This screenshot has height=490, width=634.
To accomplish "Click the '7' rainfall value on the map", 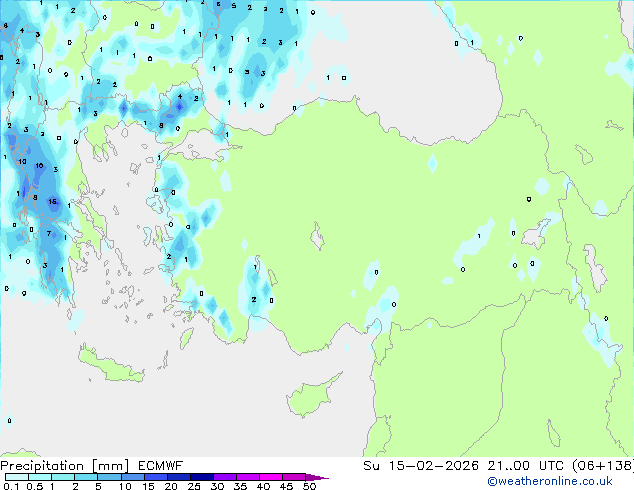I will (x=49, y=233).
